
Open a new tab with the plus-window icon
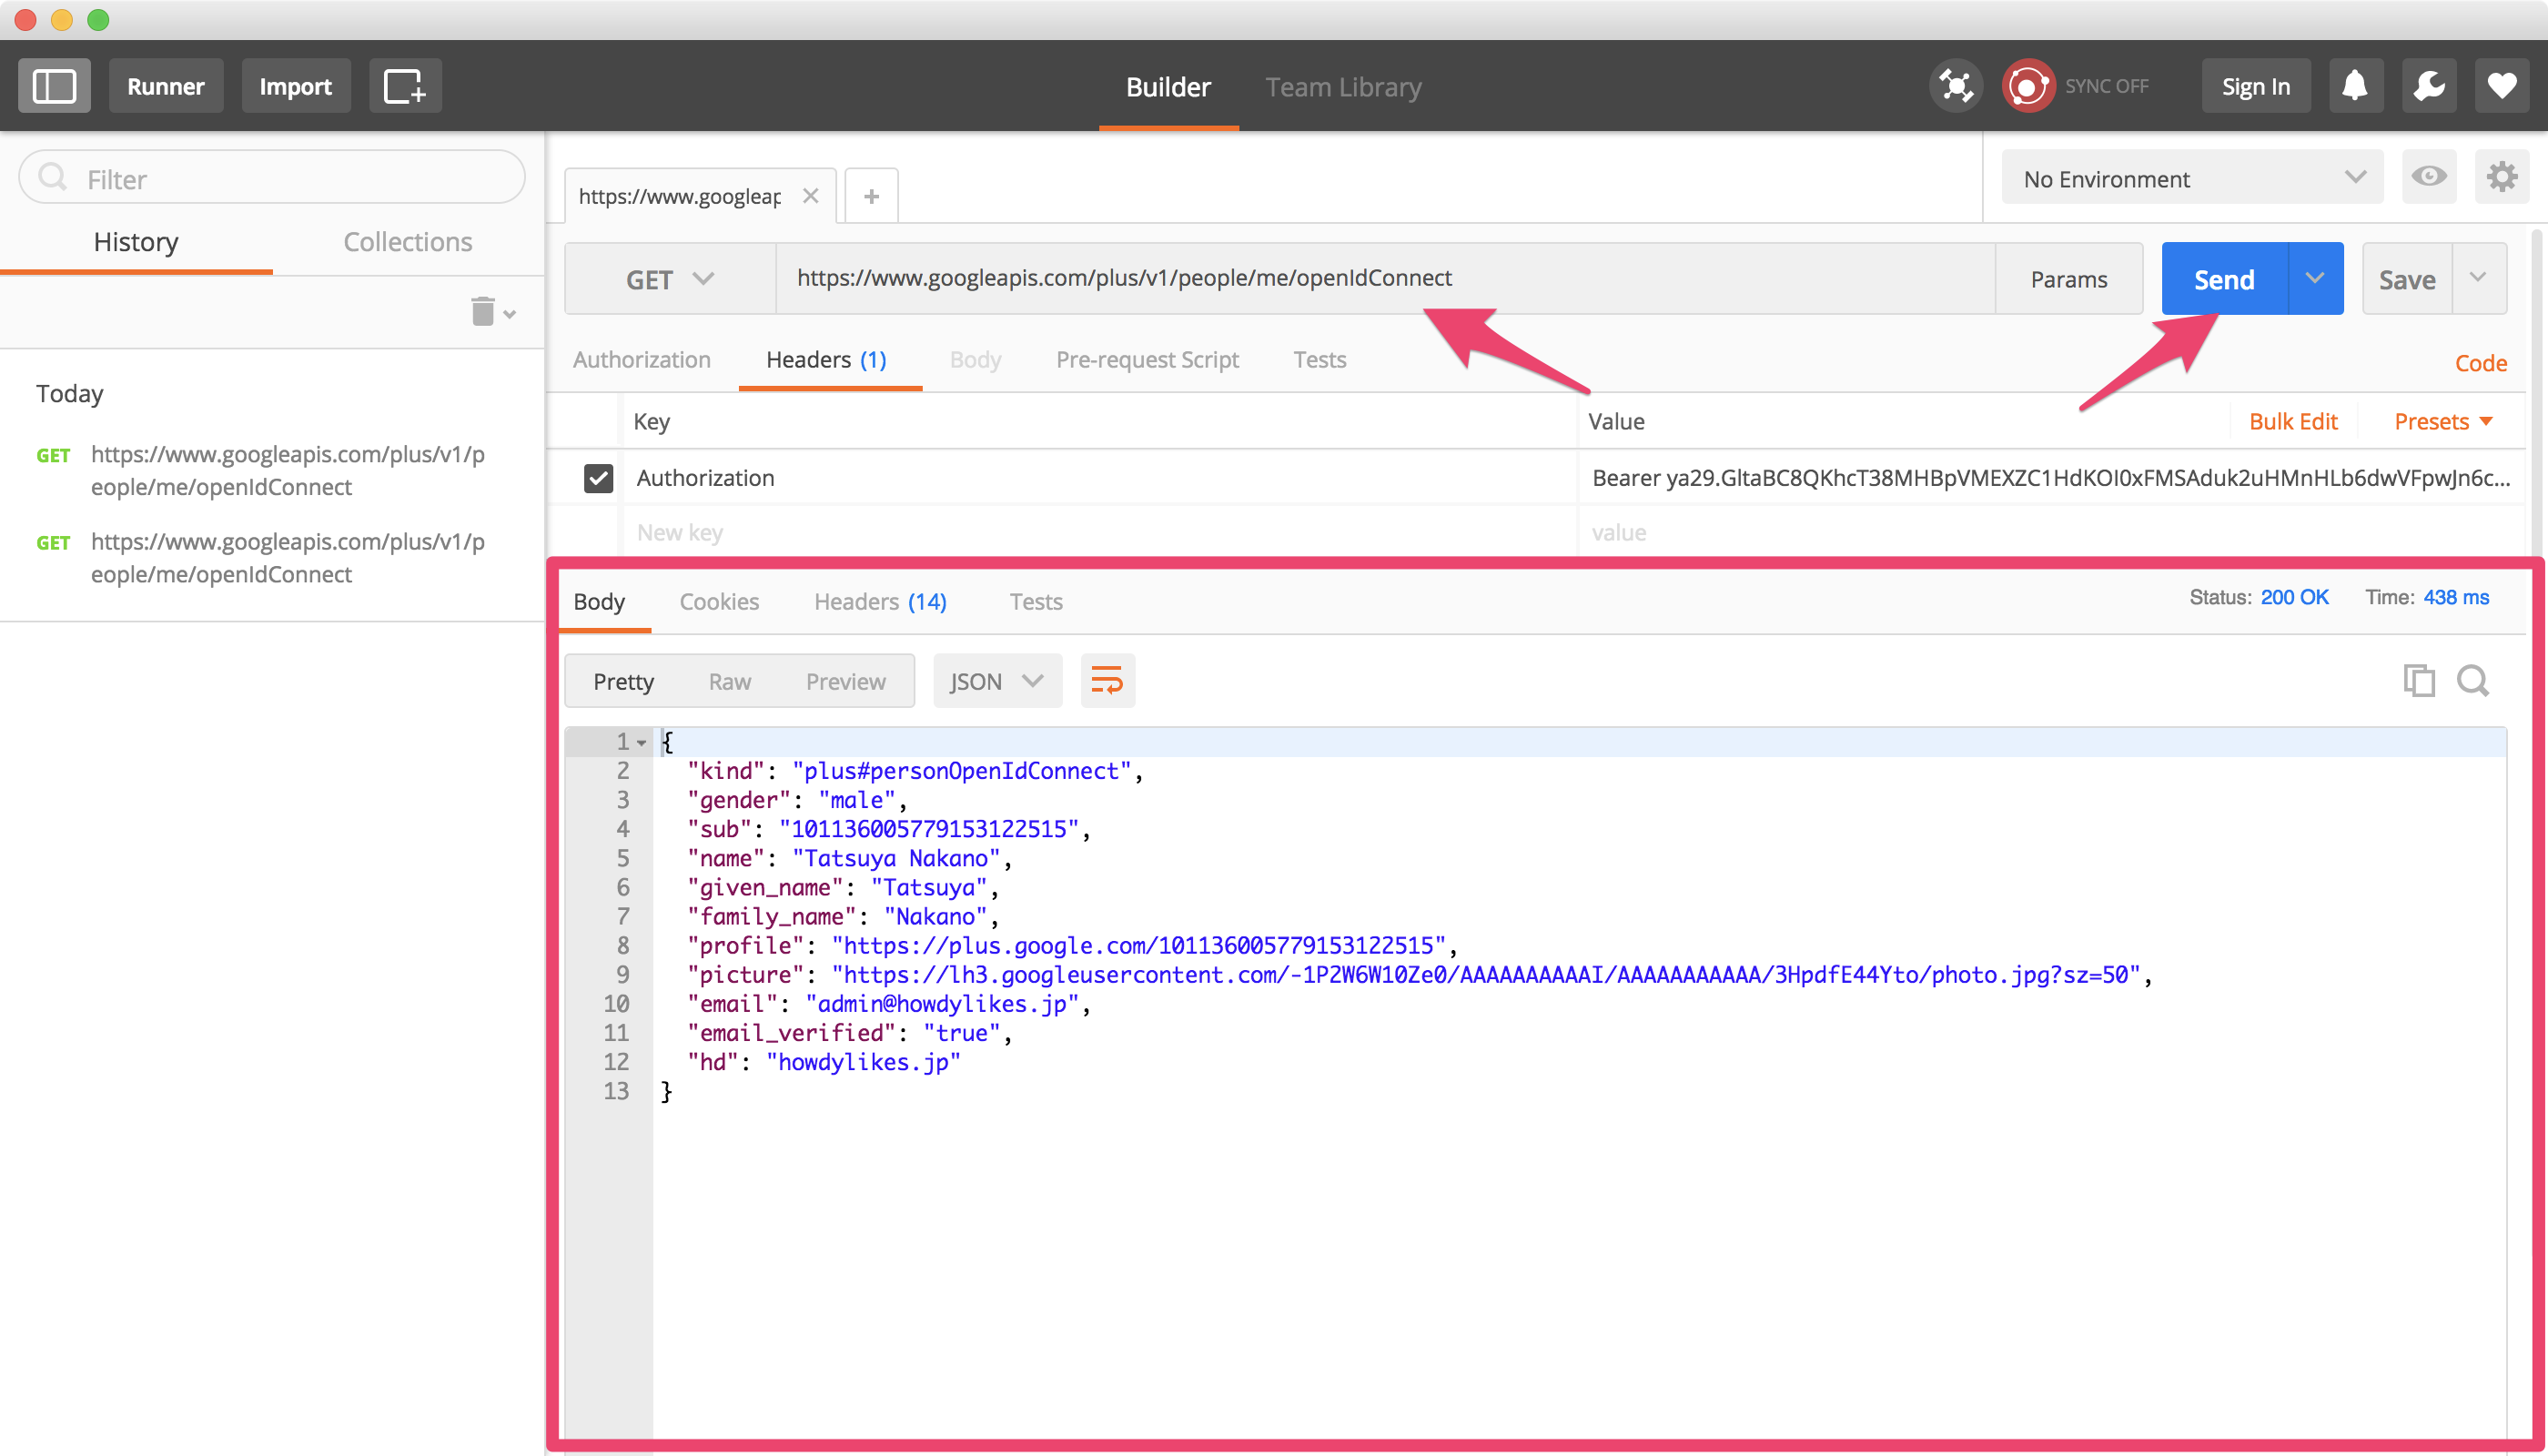405,85
